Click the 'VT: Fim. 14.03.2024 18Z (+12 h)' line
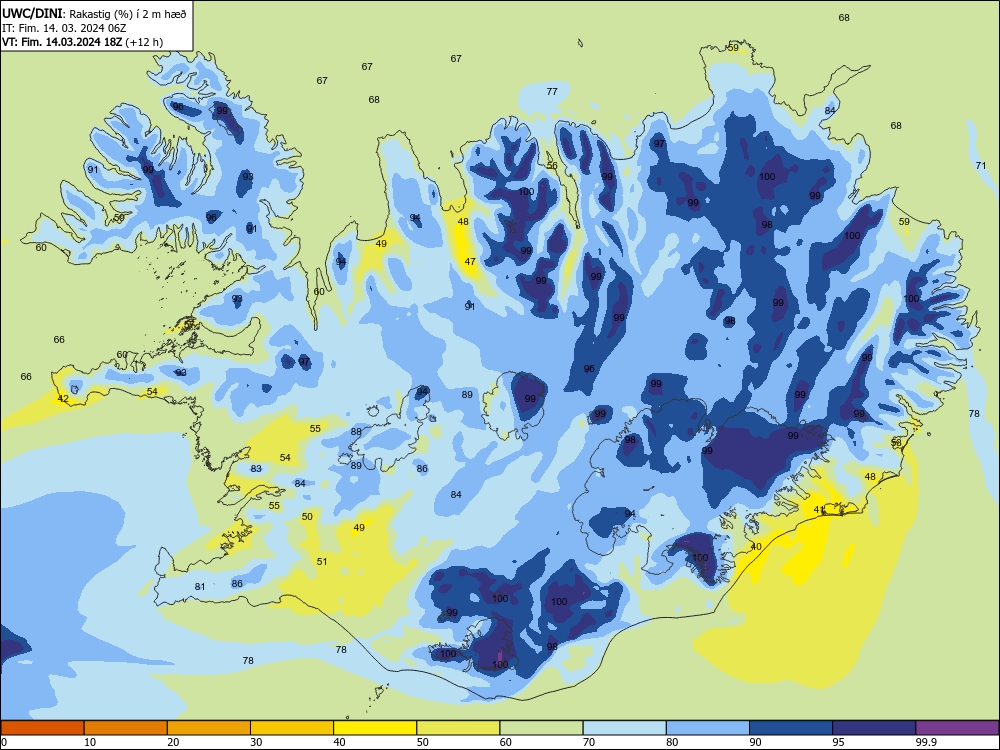 (x=82, y=42)
